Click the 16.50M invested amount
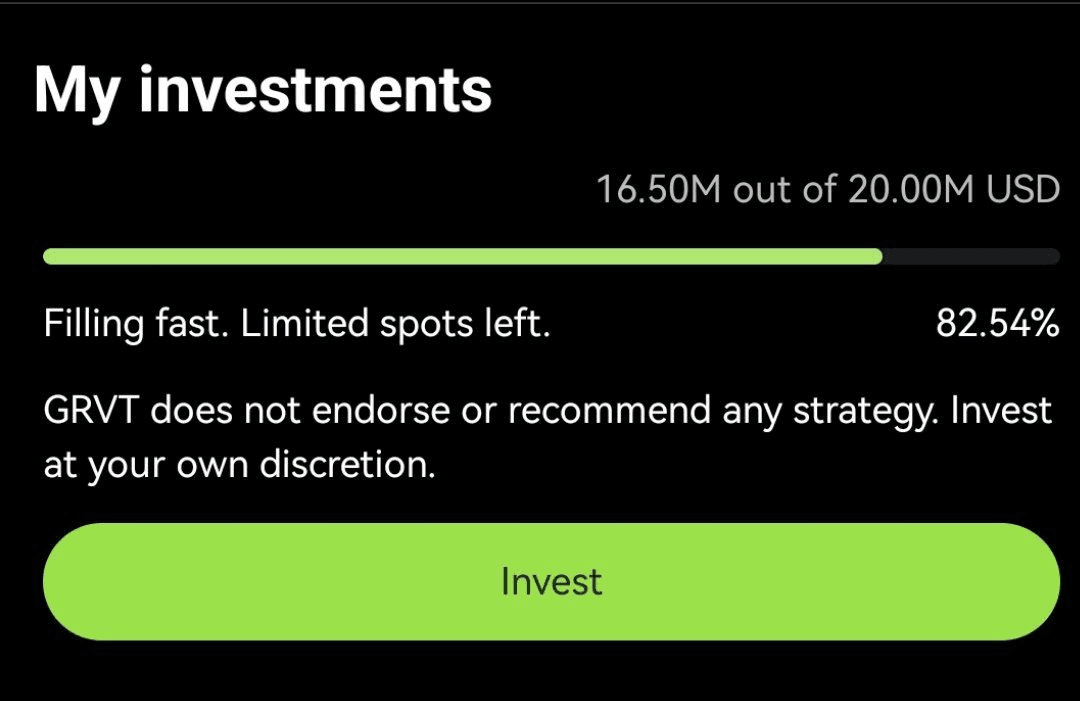The height and width of the screenshot is (701, 1080). 658,189
